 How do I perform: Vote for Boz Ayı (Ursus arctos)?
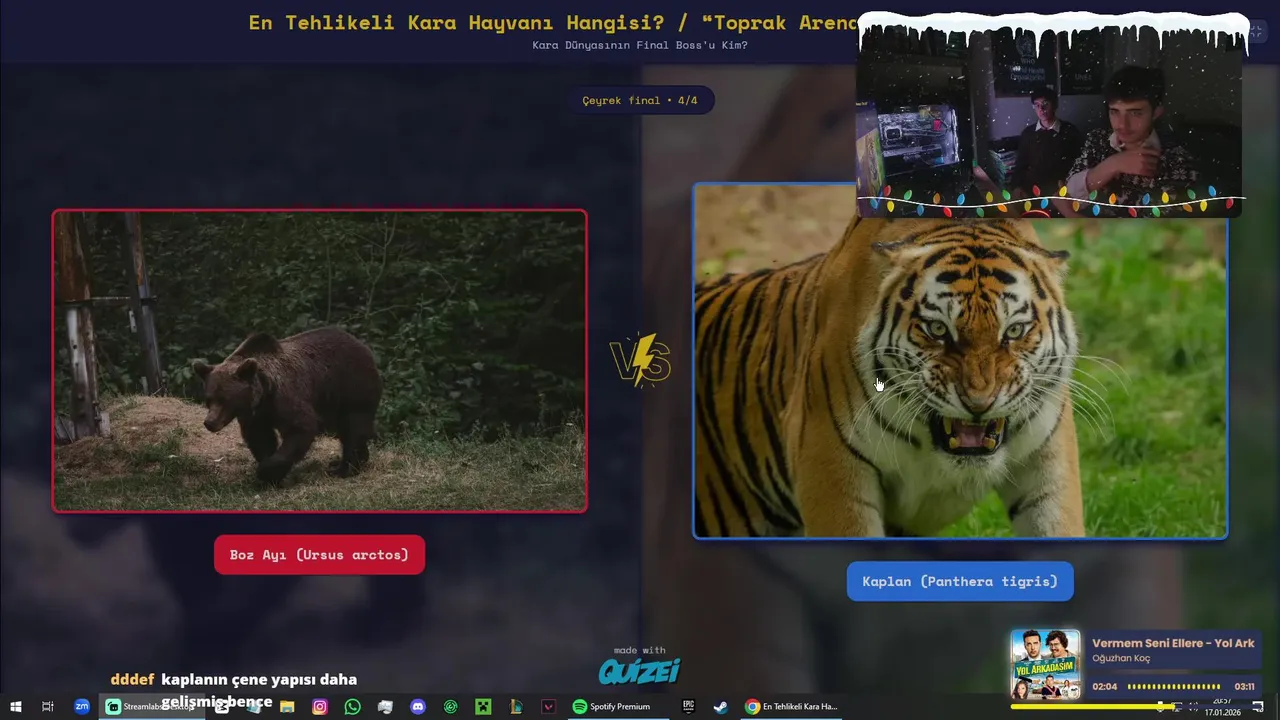319,555
